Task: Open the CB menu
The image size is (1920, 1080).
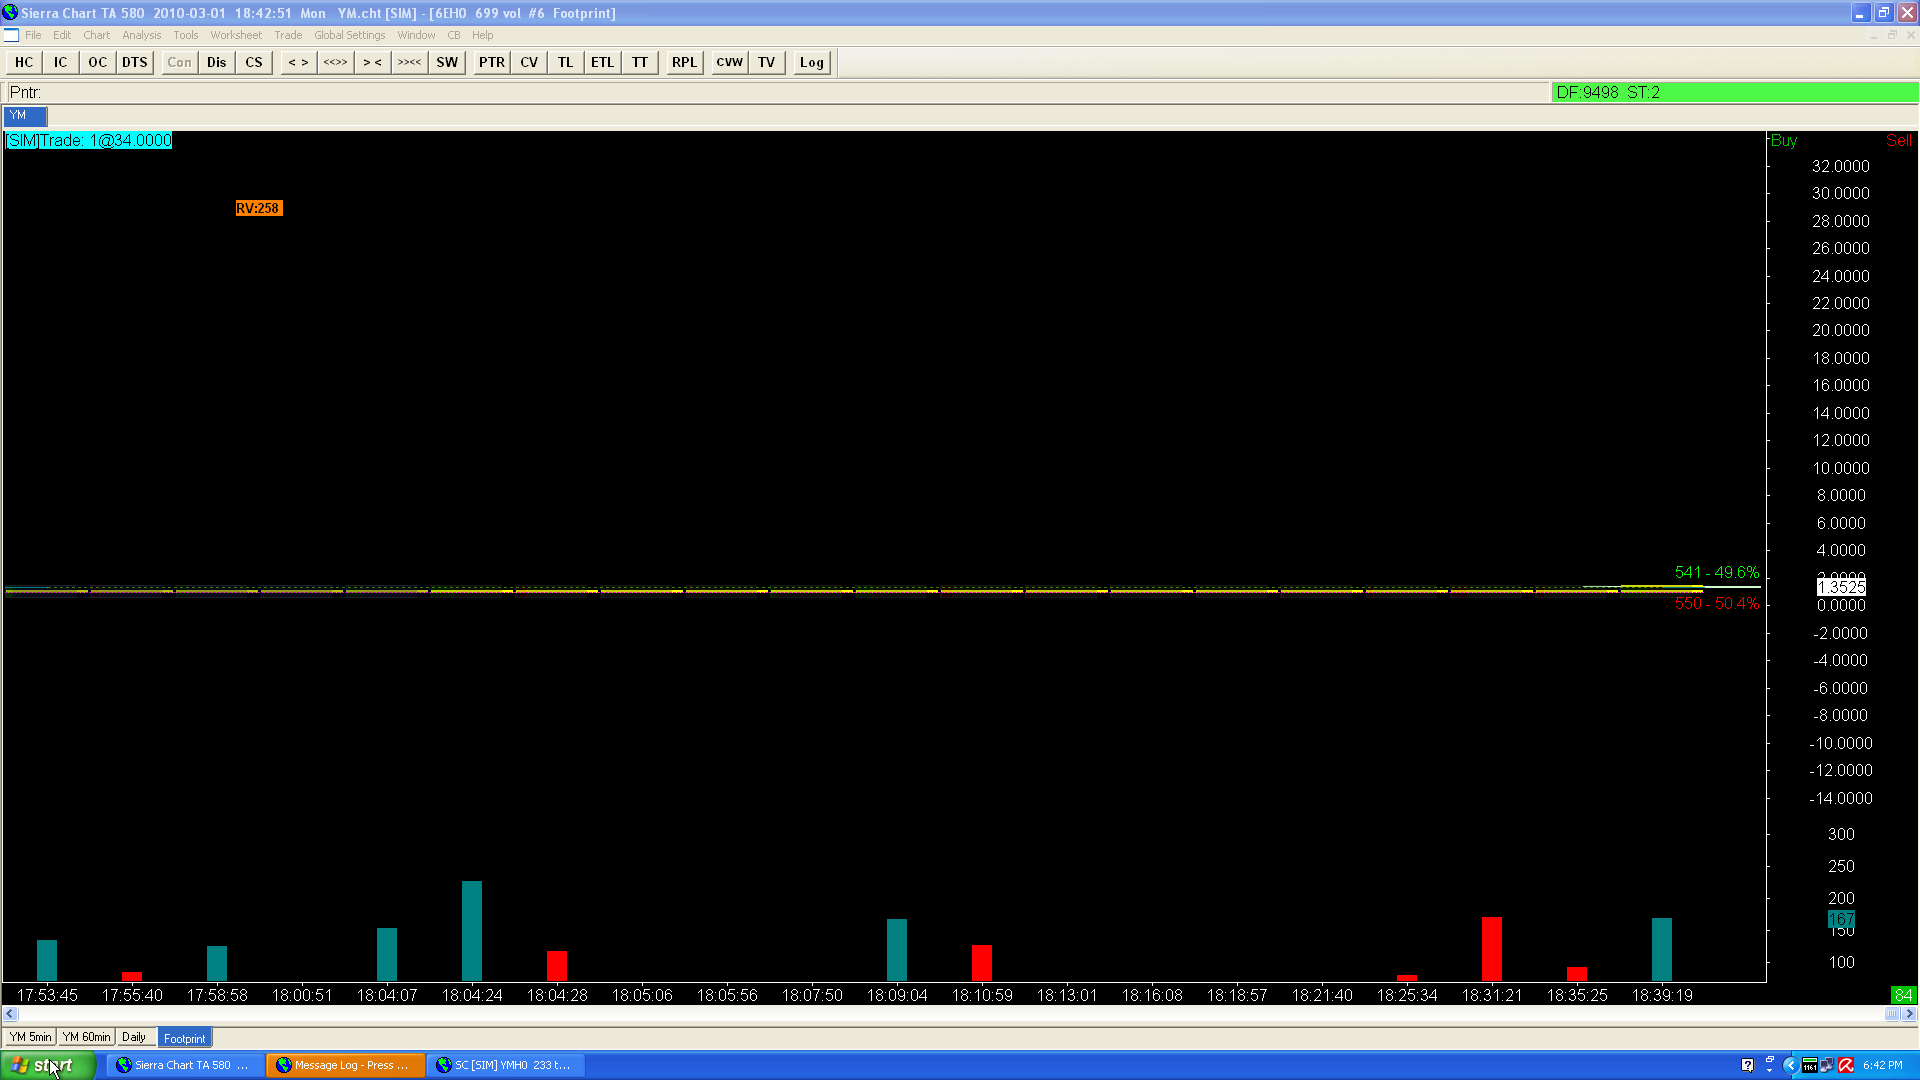Action: [x=454, y=35]
